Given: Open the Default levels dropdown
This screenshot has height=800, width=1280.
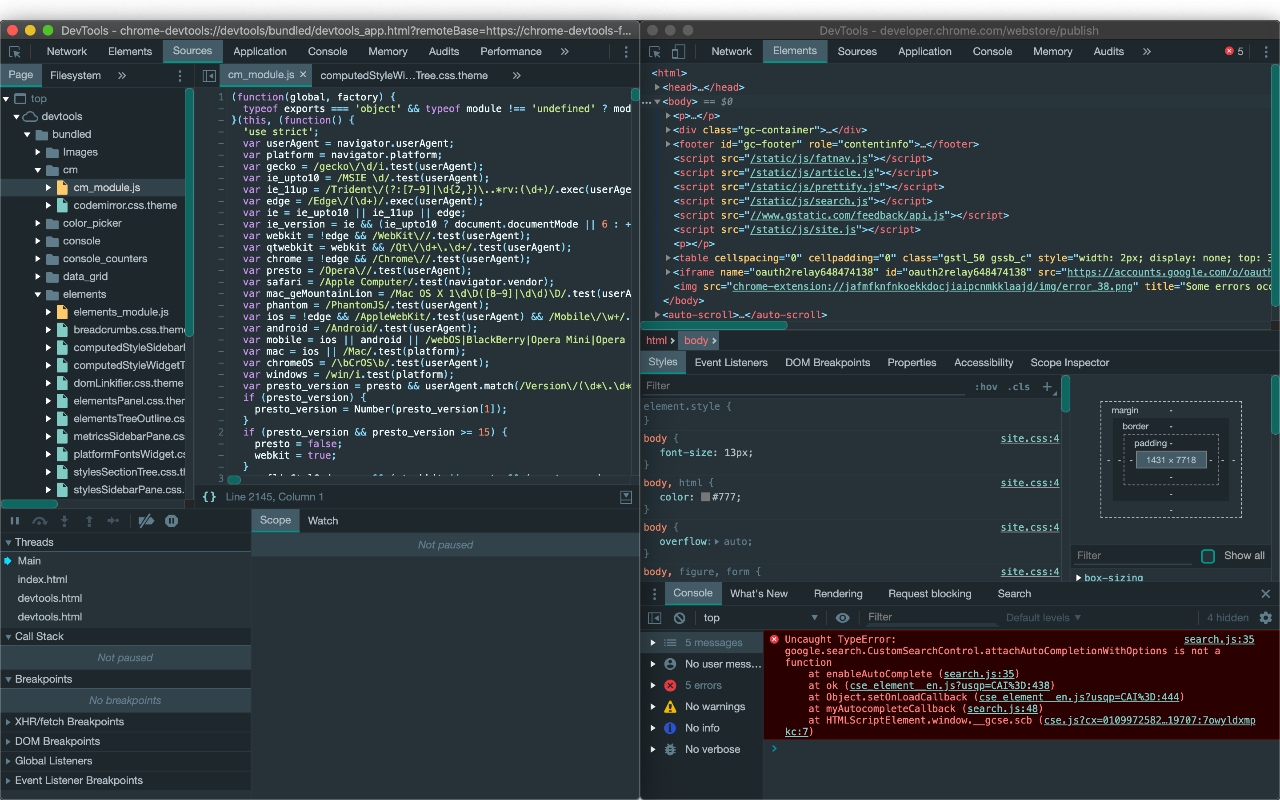Looking at the screenshot, I should [x=1043, y=617].
